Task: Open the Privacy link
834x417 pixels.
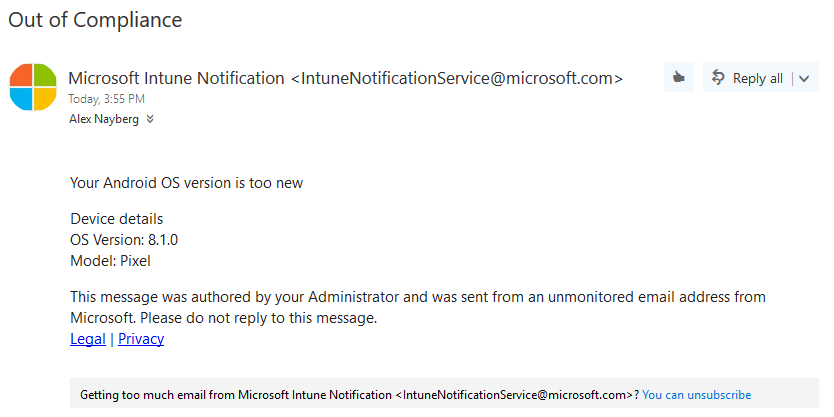Action: pos(141,339)
